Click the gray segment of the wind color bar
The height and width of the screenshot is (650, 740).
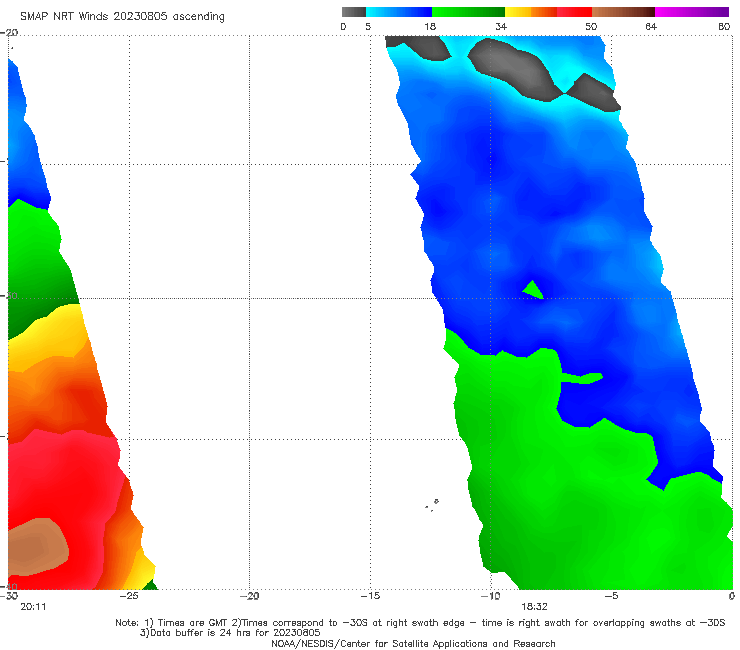354,12
